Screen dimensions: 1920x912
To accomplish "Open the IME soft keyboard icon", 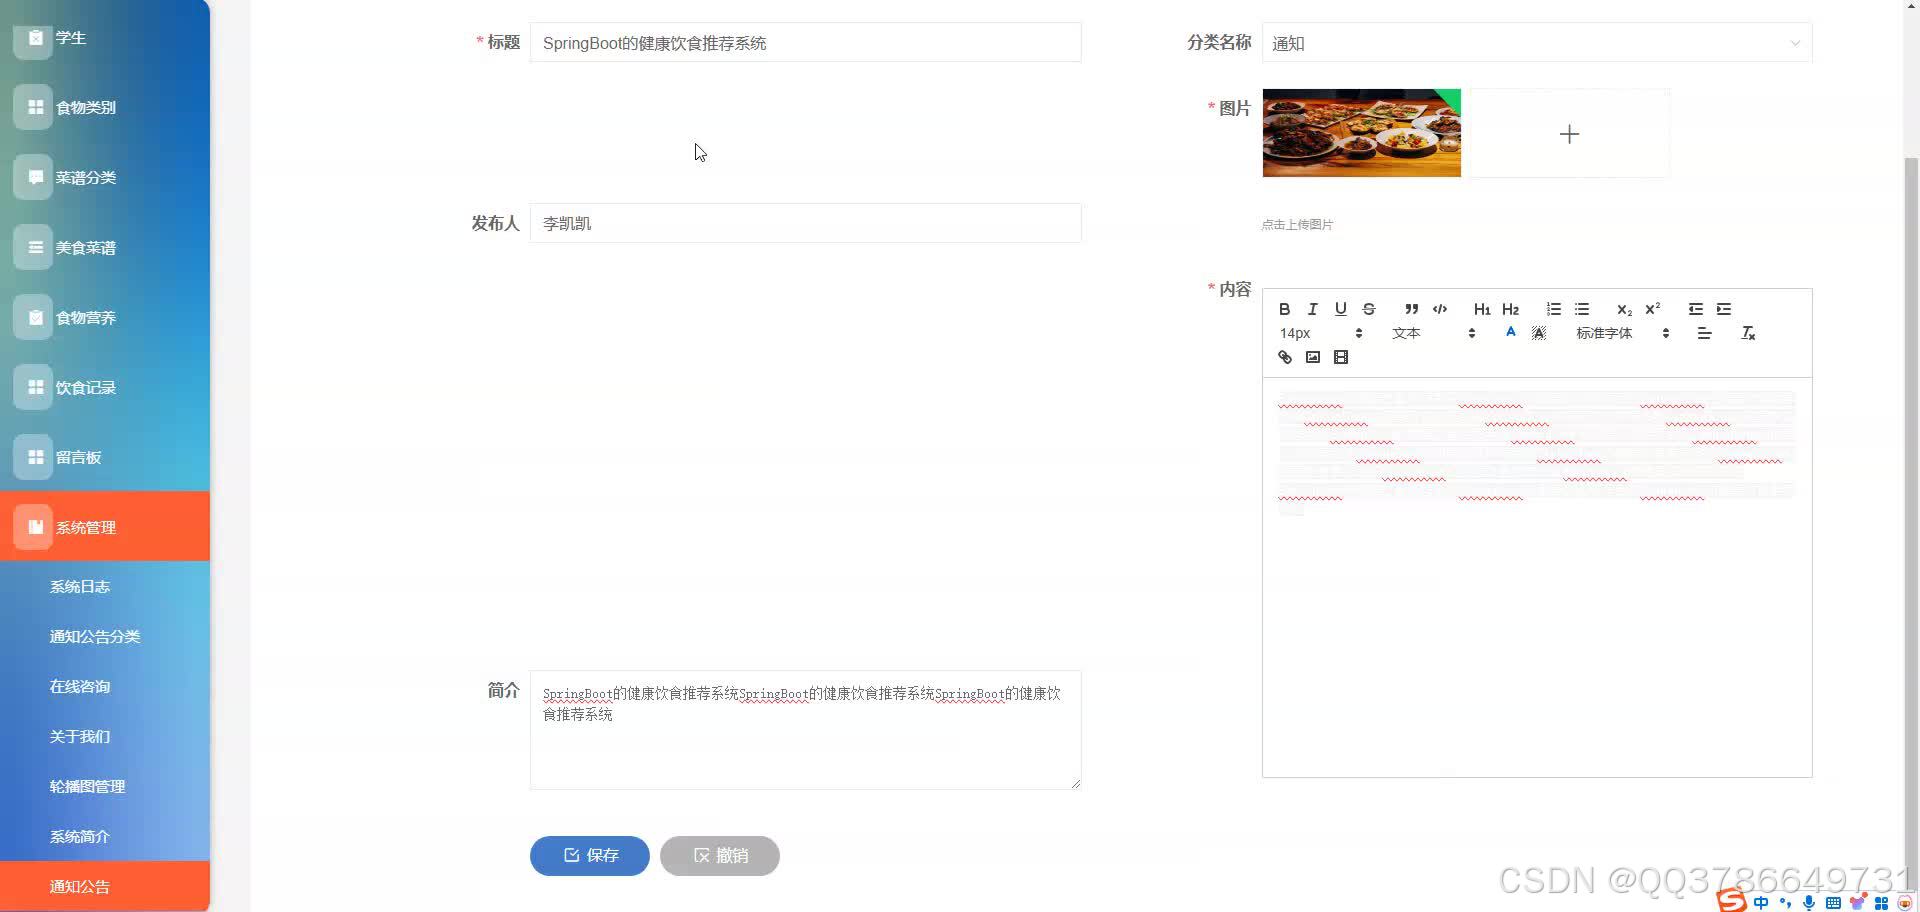I will 1833,903.
